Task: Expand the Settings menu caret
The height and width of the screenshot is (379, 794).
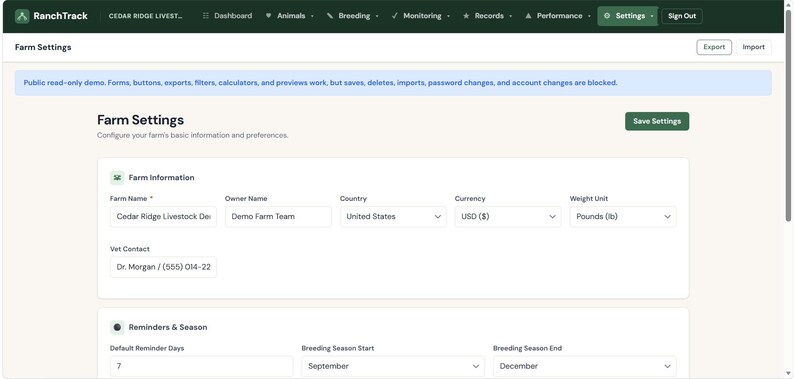Action: tap(652, 16)
